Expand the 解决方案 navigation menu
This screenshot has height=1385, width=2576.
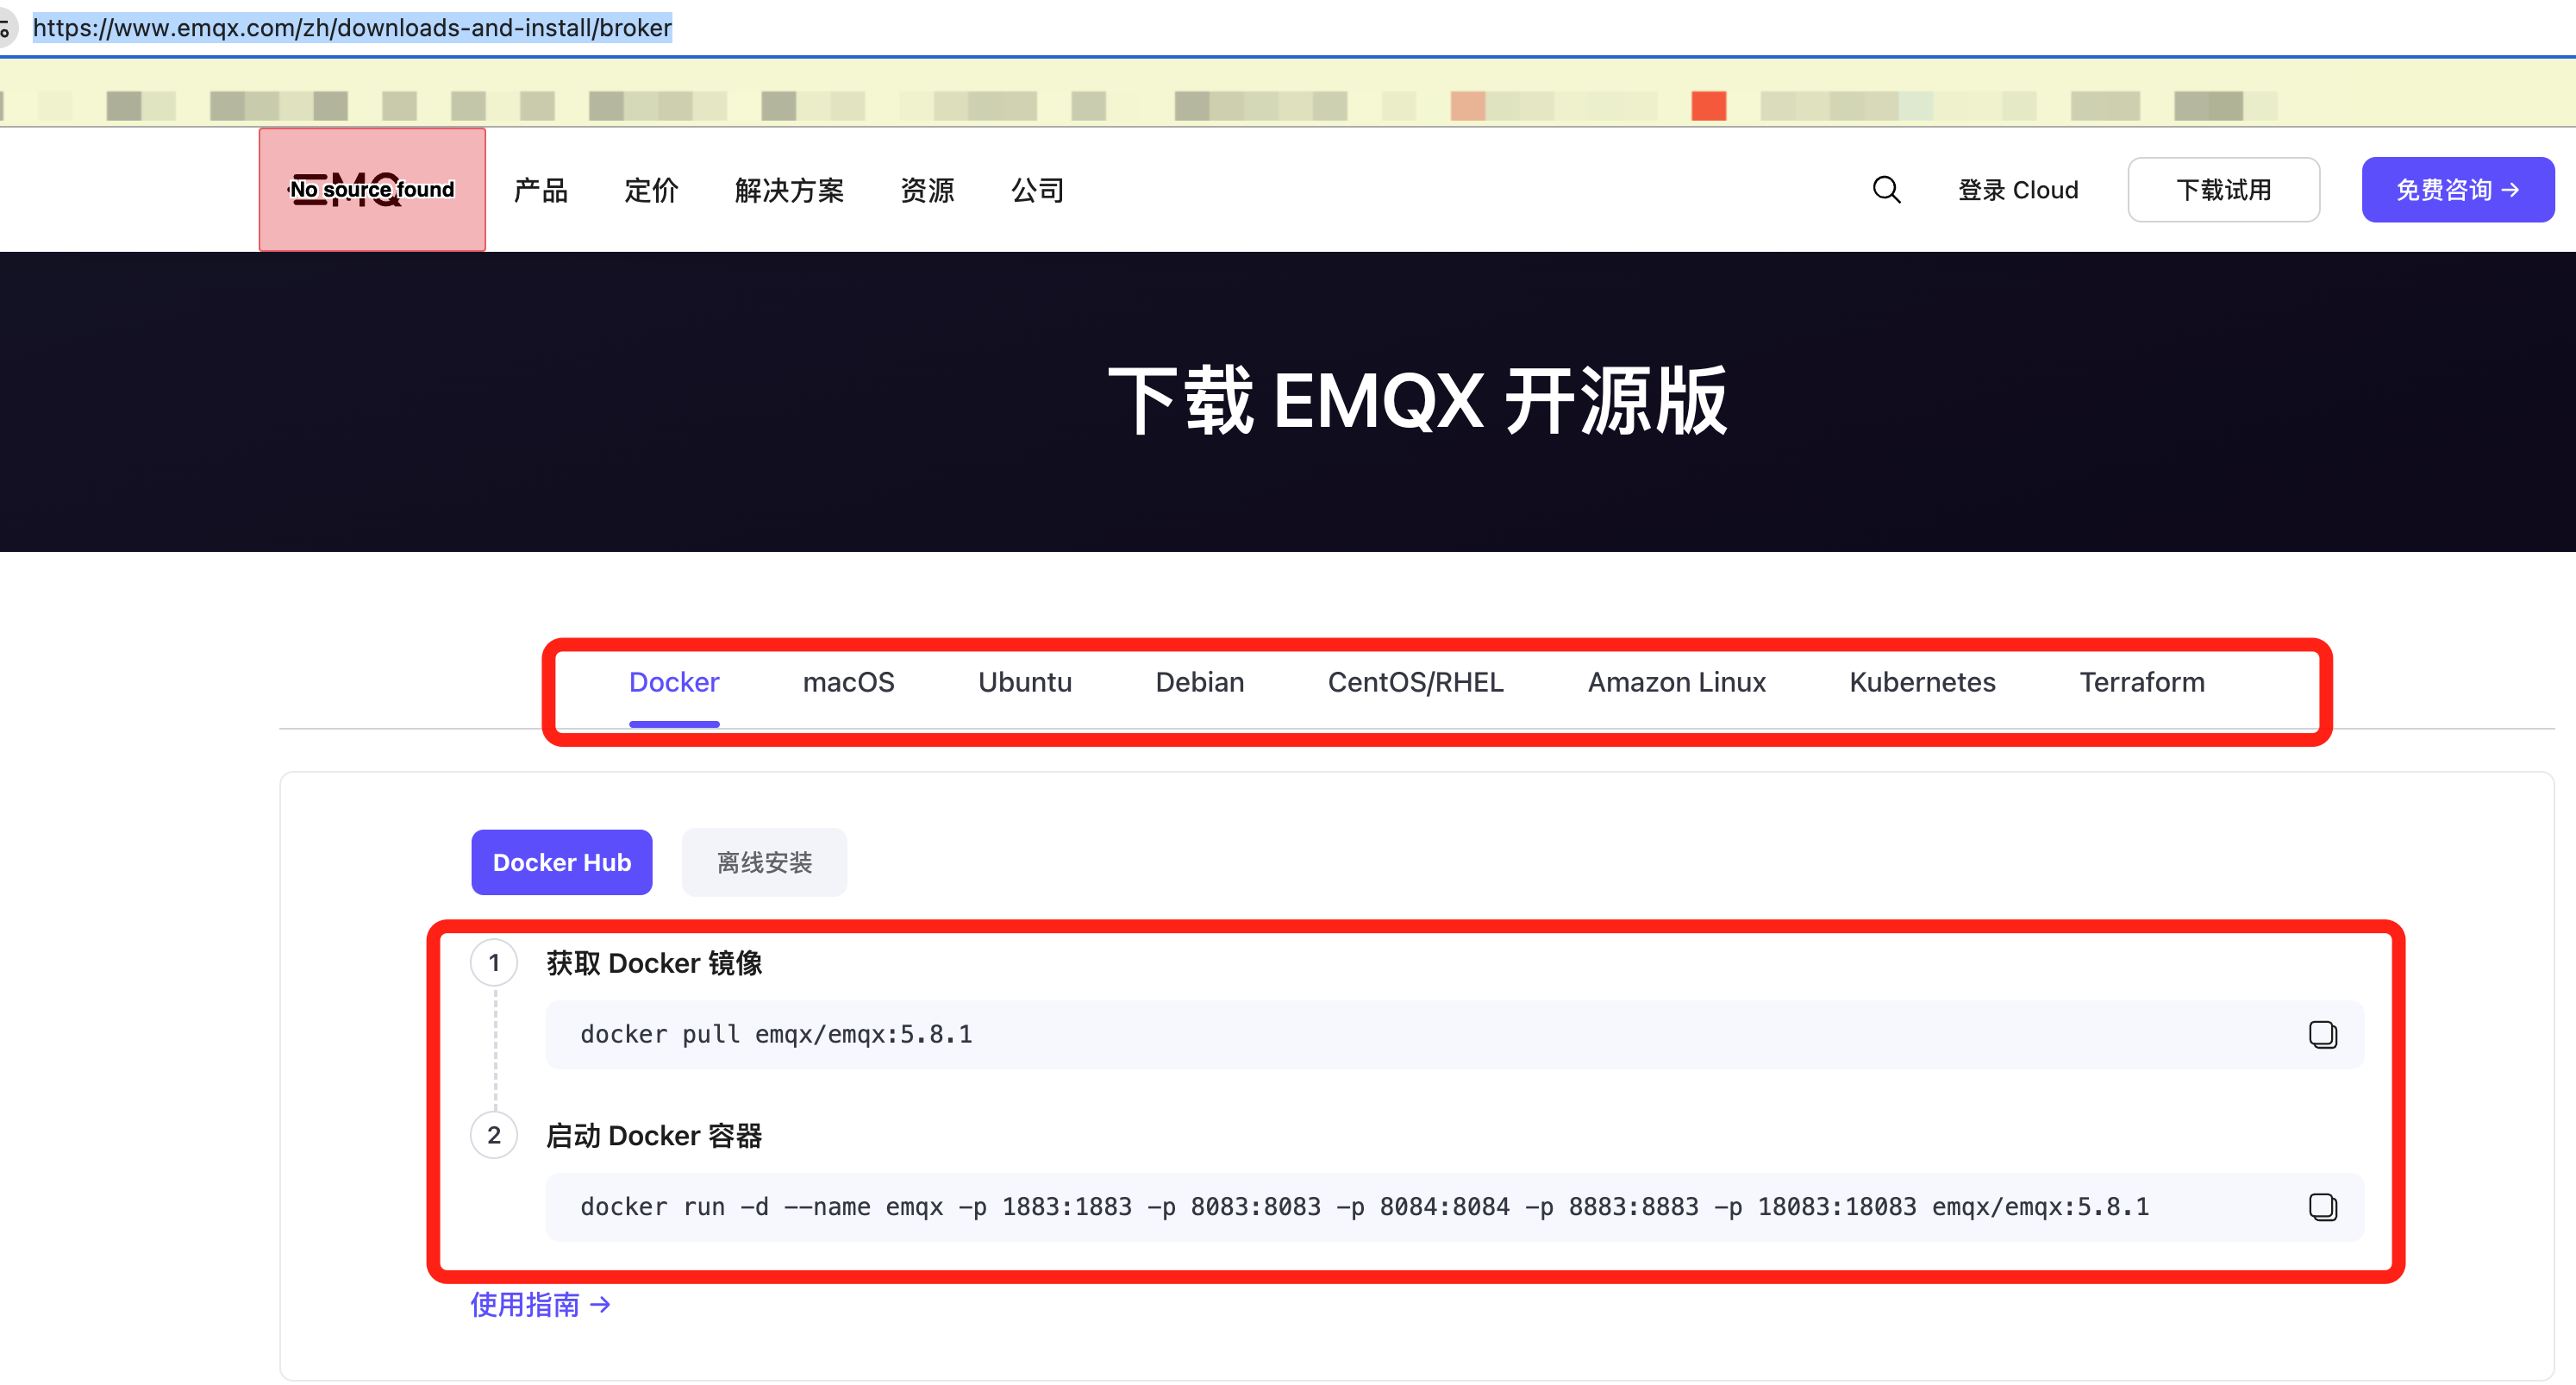(789, 190)
